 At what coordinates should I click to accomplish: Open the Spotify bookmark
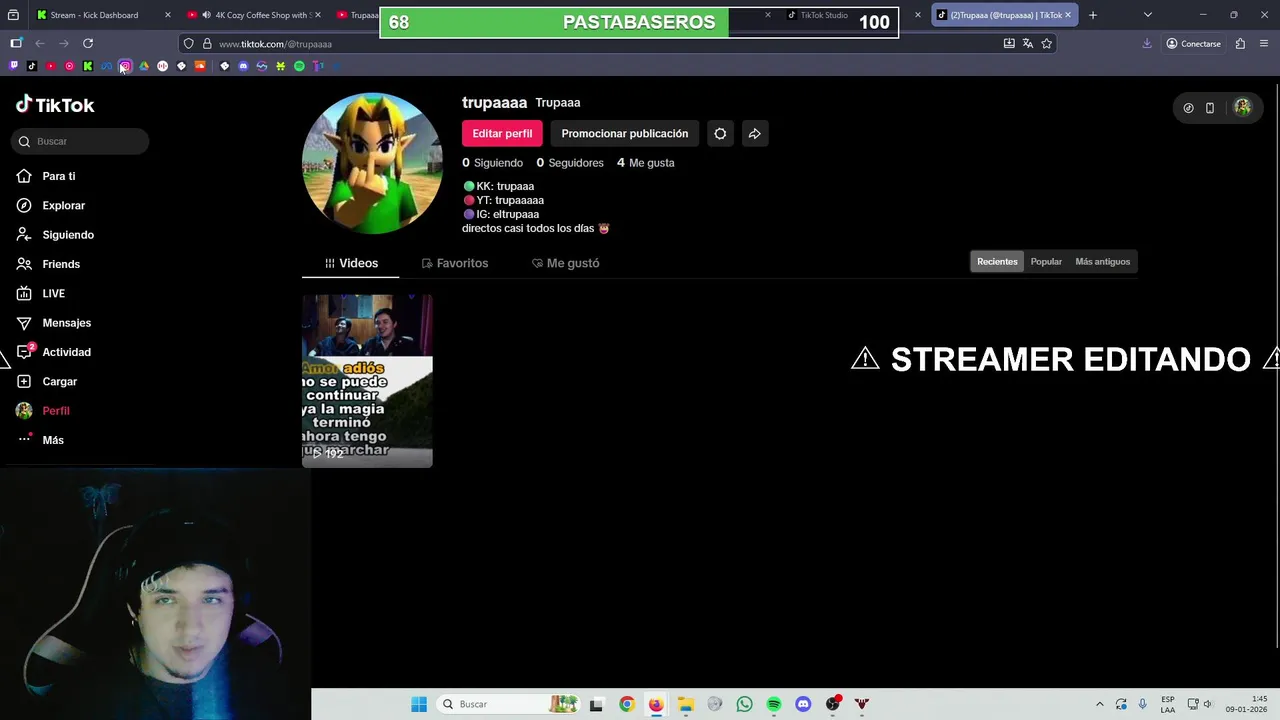[299, 66]
